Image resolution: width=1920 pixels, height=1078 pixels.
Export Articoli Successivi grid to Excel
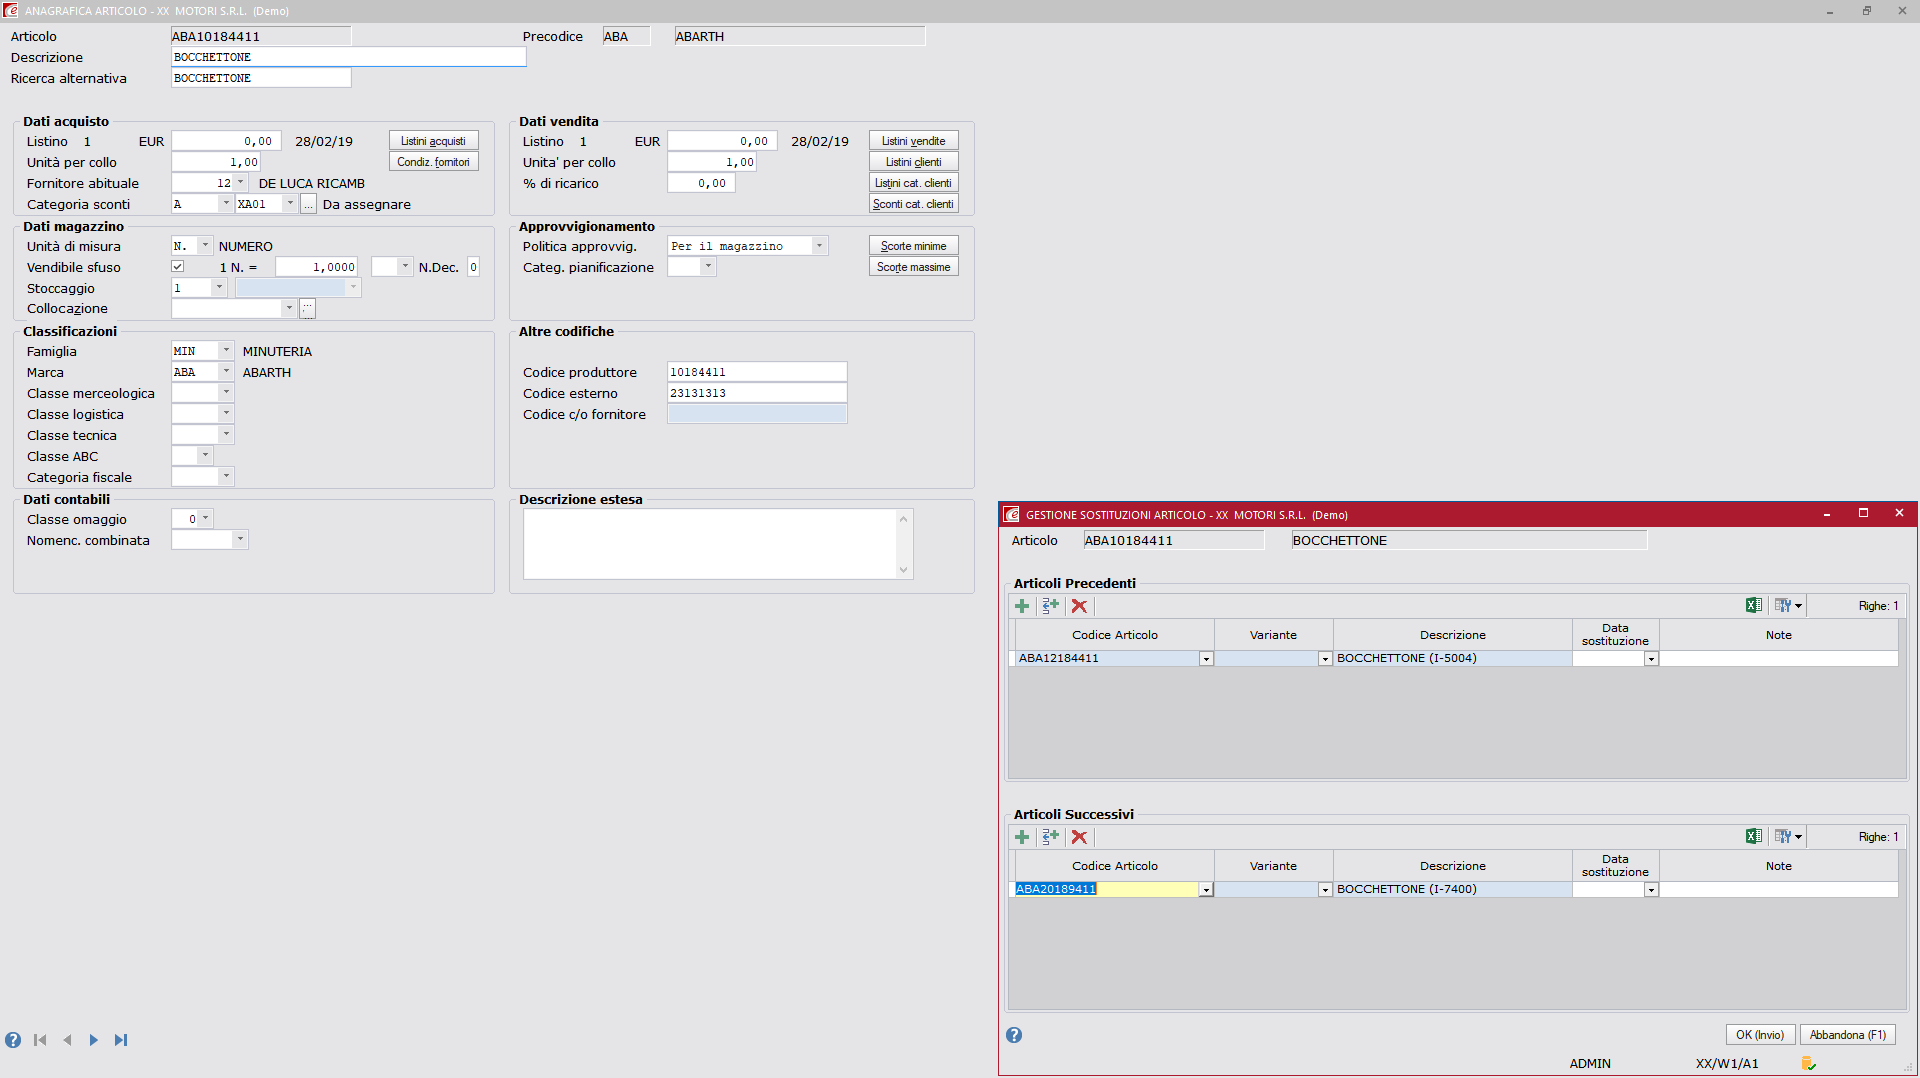point(1754,836)
